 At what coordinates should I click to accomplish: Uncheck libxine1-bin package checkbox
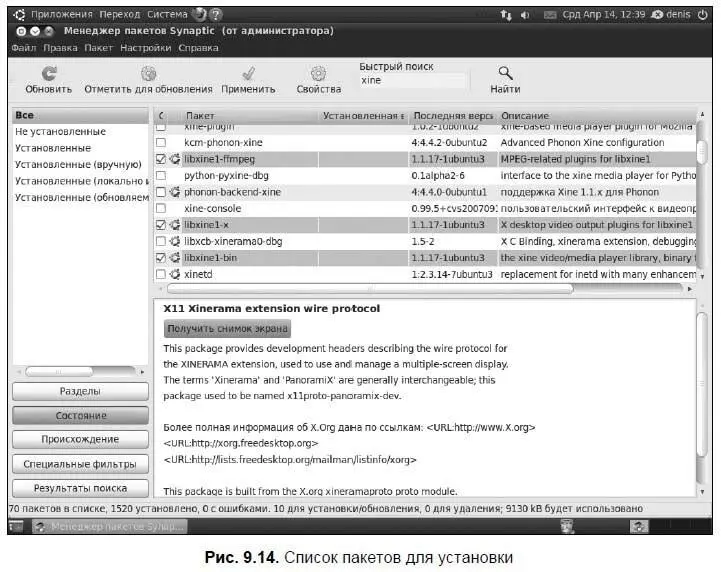(x=161, y=258)
